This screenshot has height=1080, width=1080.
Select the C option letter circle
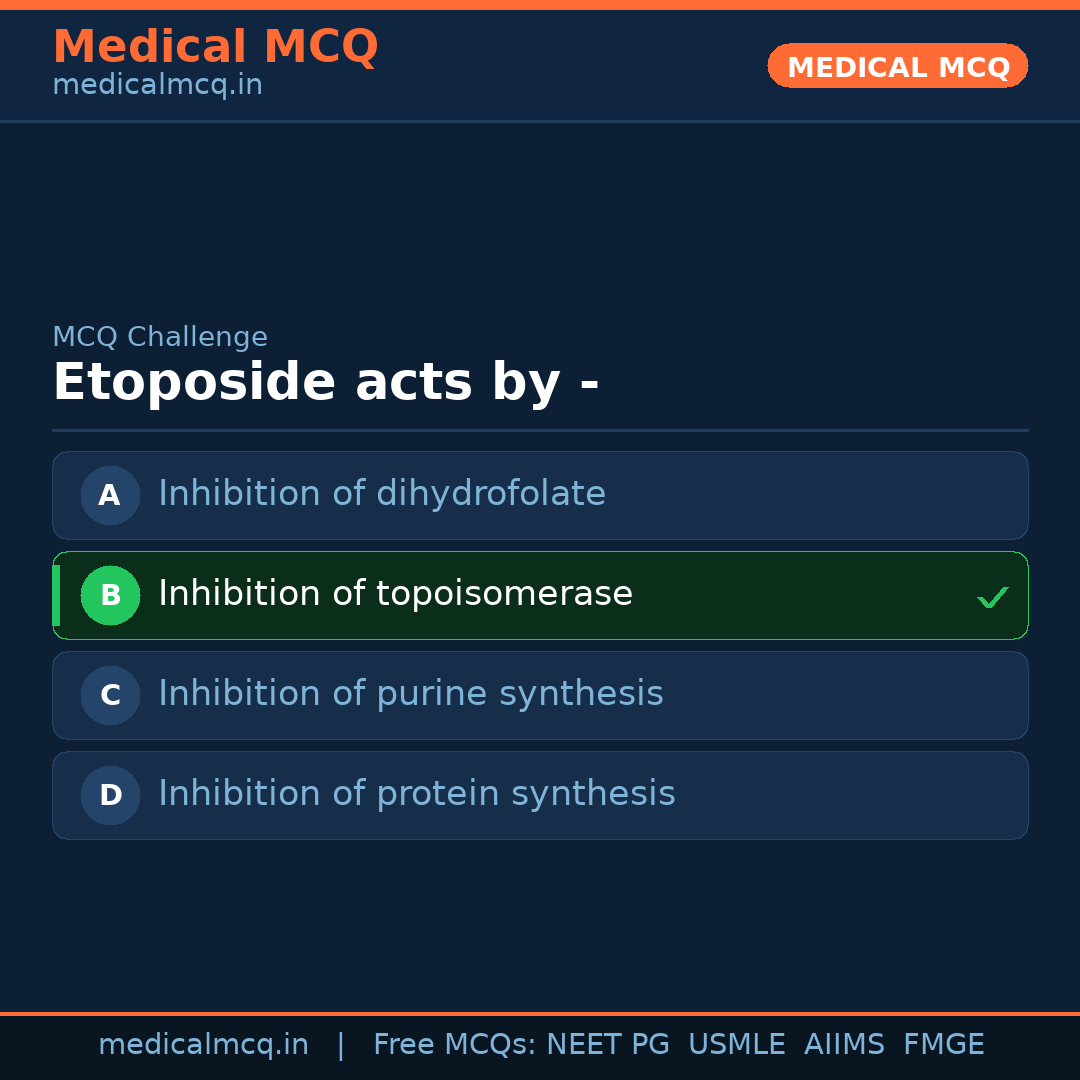(x=110, y=695)
